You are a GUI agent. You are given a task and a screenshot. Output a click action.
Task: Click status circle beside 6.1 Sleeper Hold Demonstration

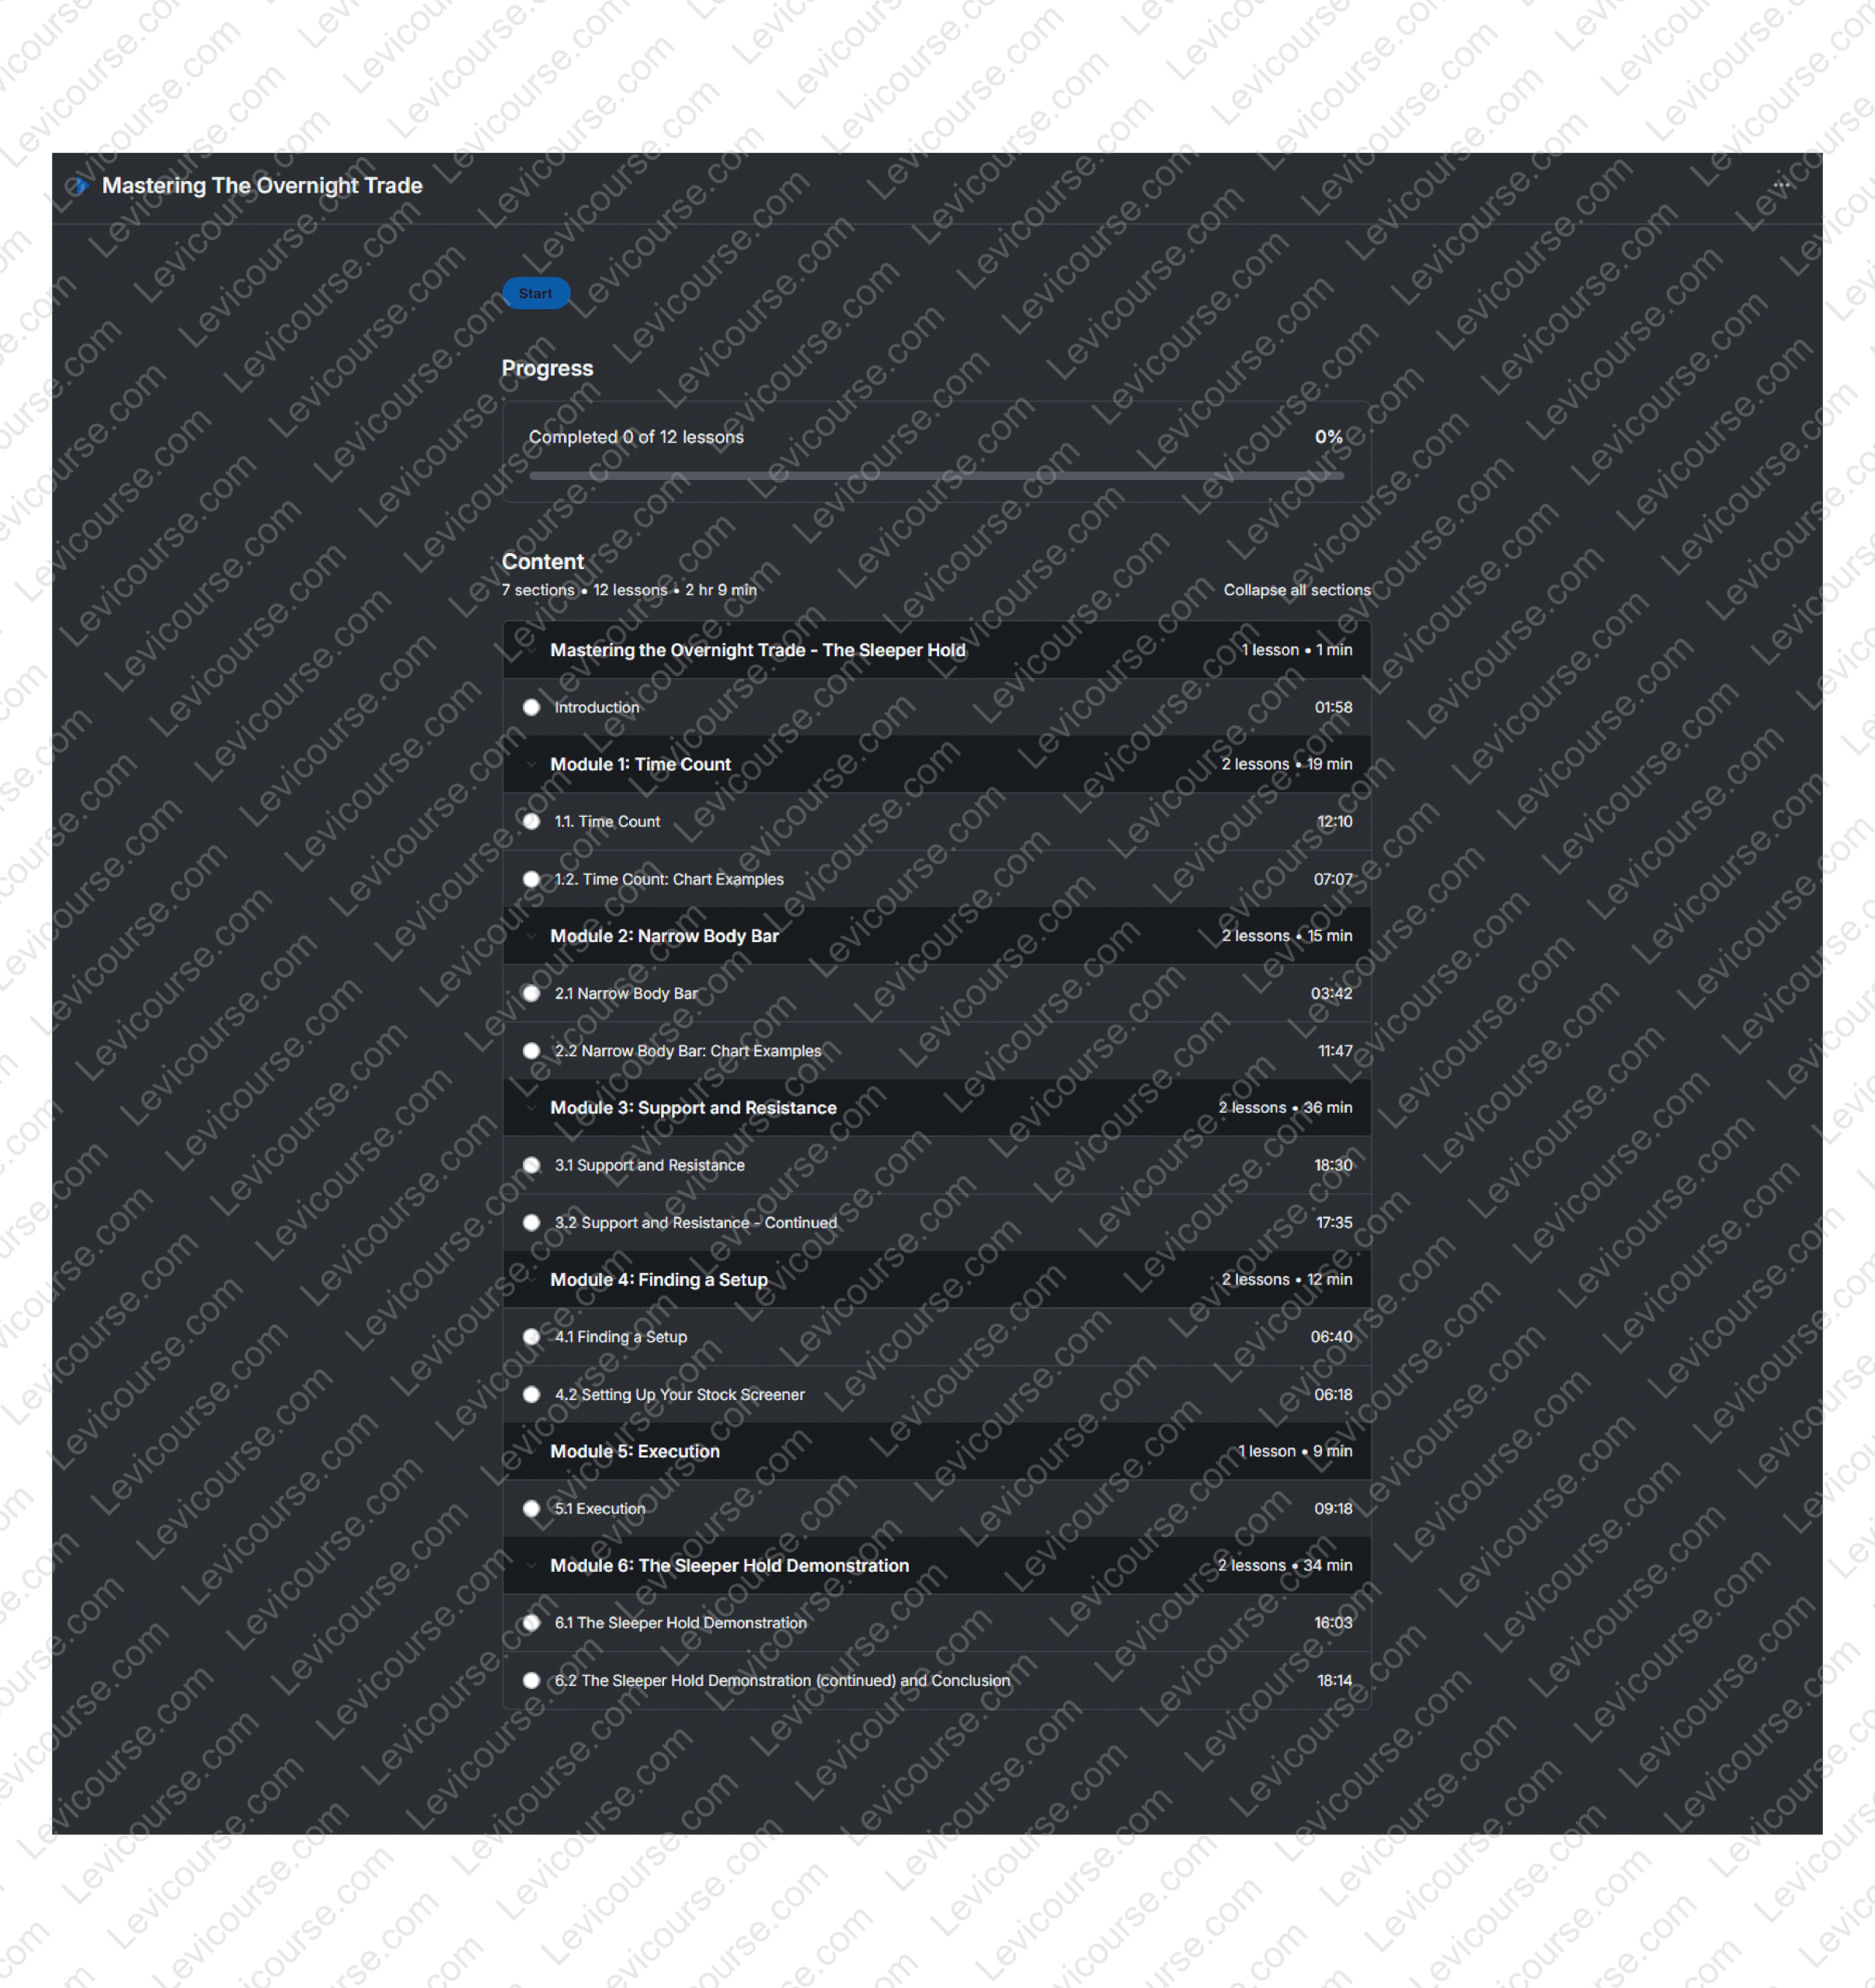531,1622
